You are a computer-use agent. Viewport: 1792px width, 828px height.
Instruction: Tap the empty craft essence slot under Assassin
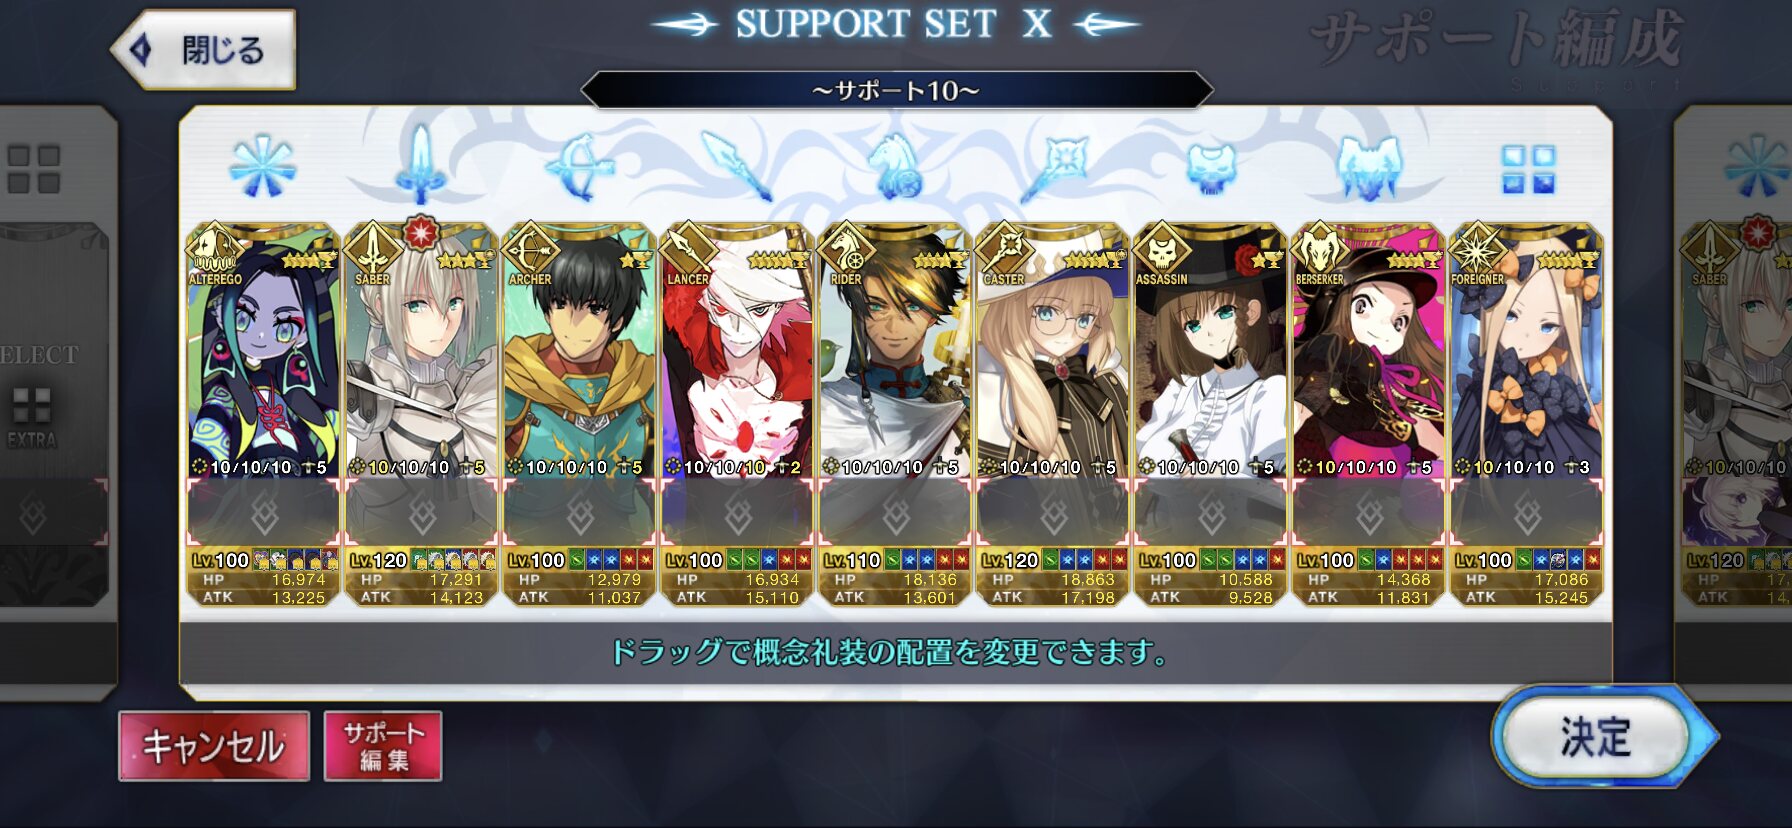pyautogui.click(x=1211, y=514)
